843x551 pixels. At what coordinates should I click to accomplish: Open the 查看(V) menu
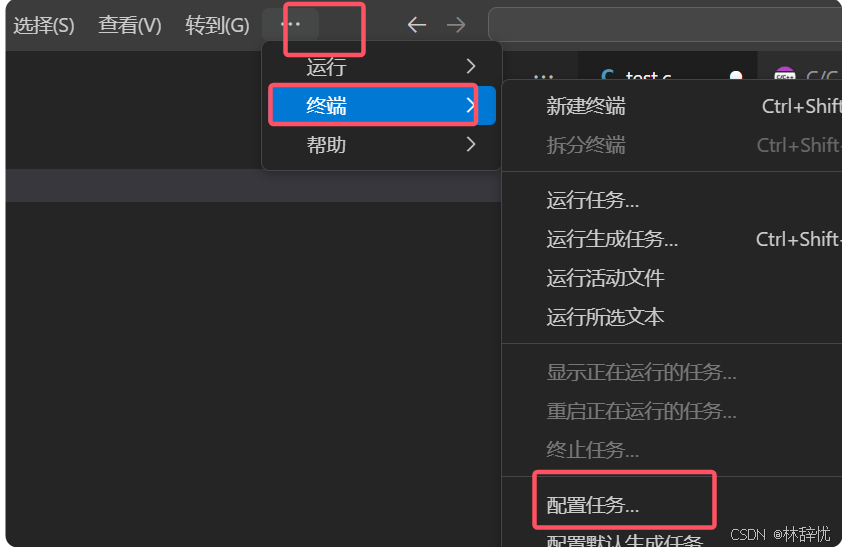click(130, 25)
